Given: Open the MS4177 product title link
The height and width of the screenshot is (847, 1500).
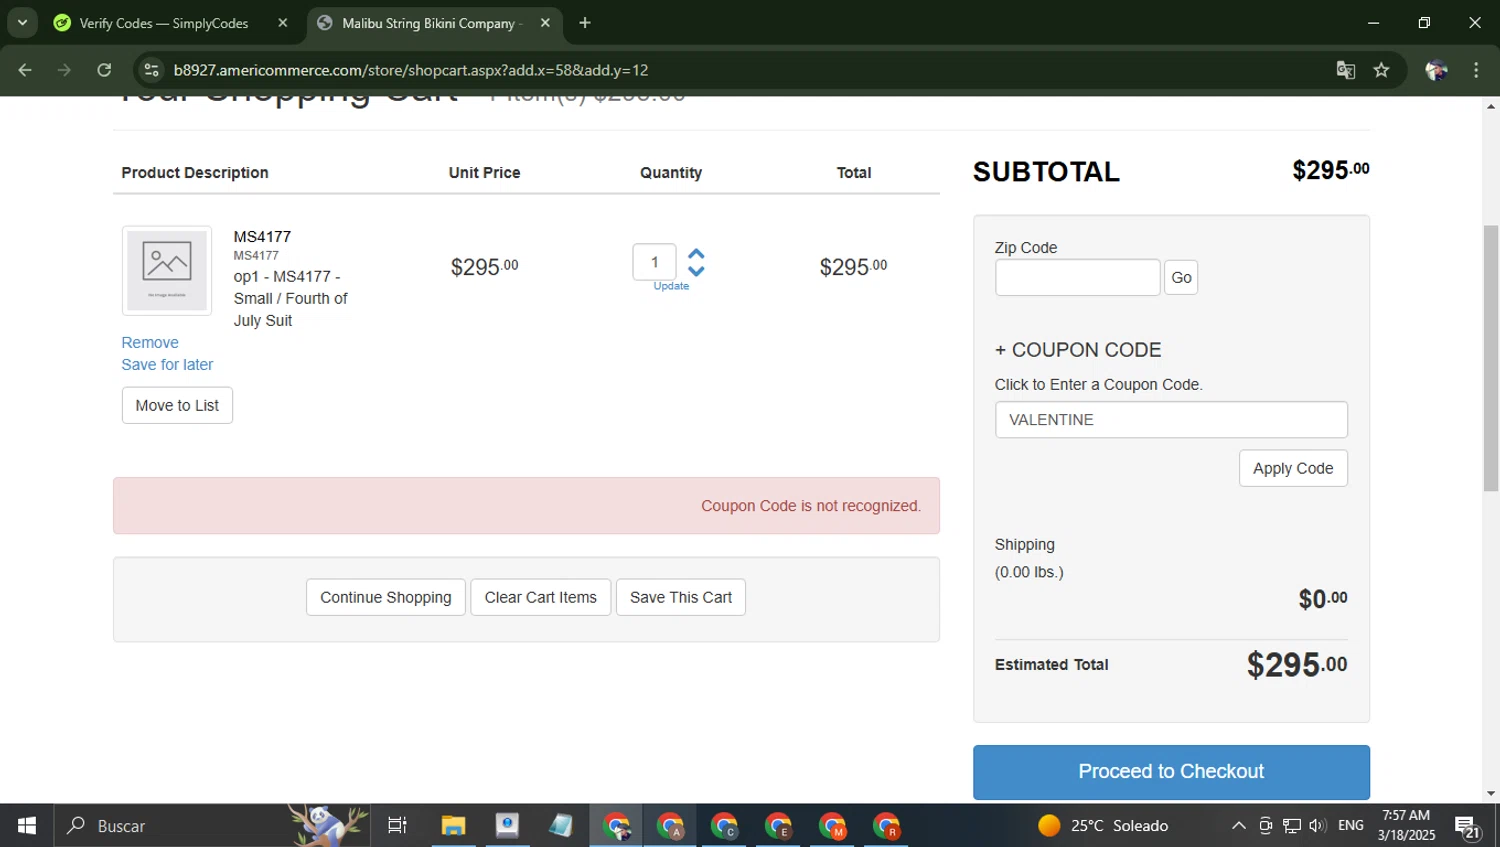Looking at the screenshot, I should [x=262, y=237].
